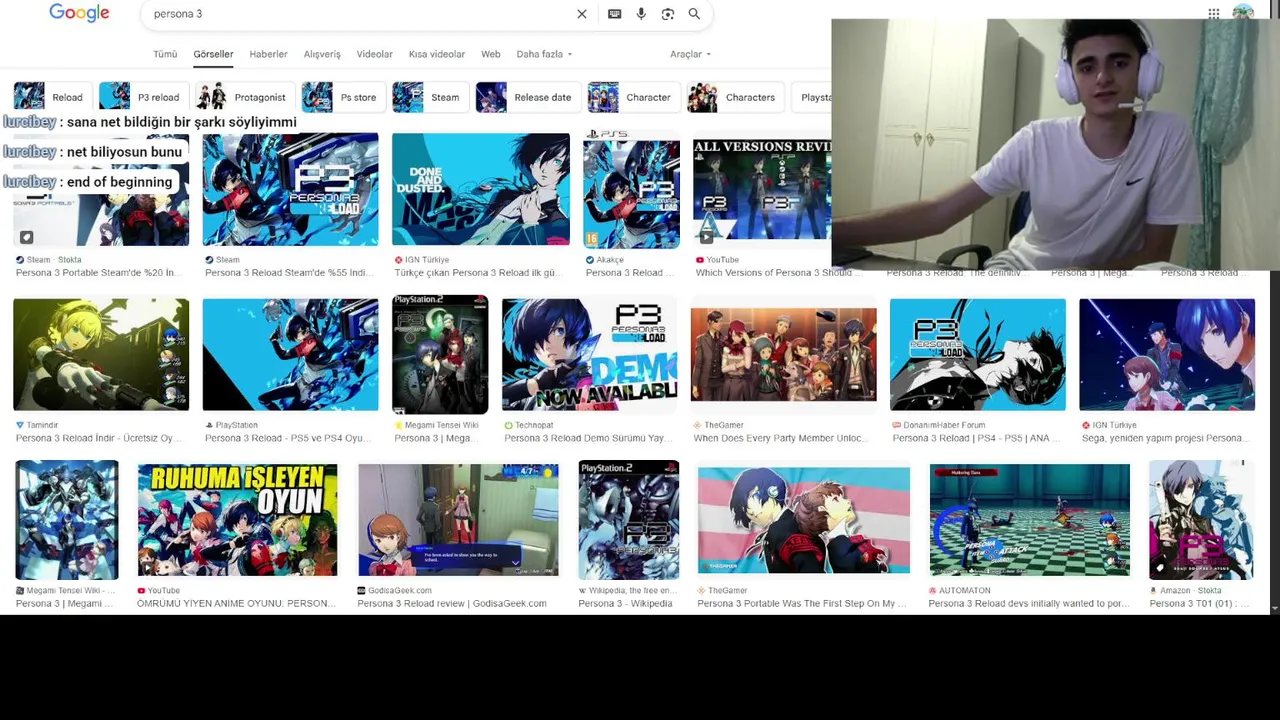Go to the Google logo homepage
Image resolution: width=1280 pixels, height=720 pixels.
coord(79,13)
